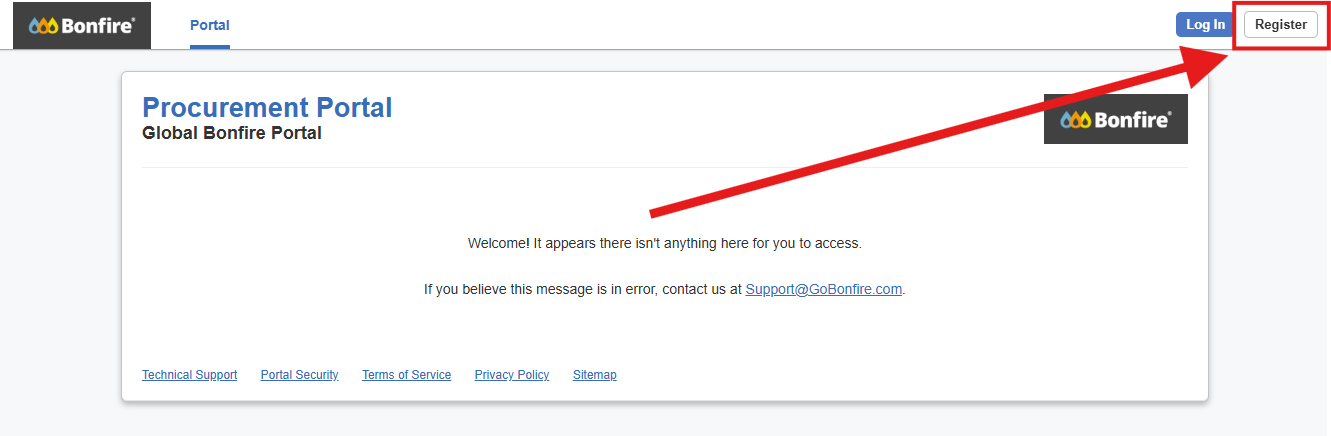Viewport: 1331px width, 436px height.
Task: Go to the Sitemap
Action: tap(595, 375)
